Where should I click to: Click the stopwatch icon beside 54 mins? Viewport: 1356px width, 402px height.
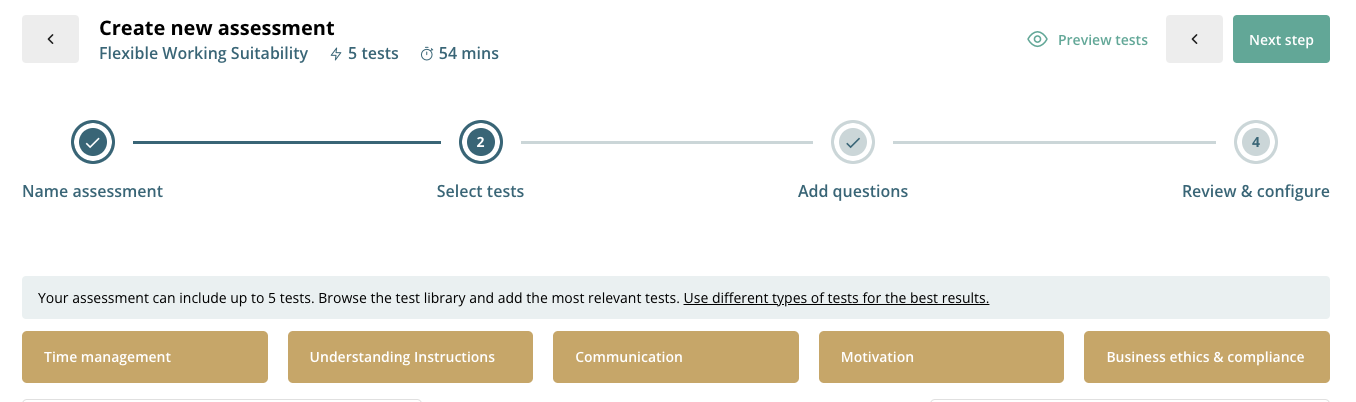click(427, 54)
